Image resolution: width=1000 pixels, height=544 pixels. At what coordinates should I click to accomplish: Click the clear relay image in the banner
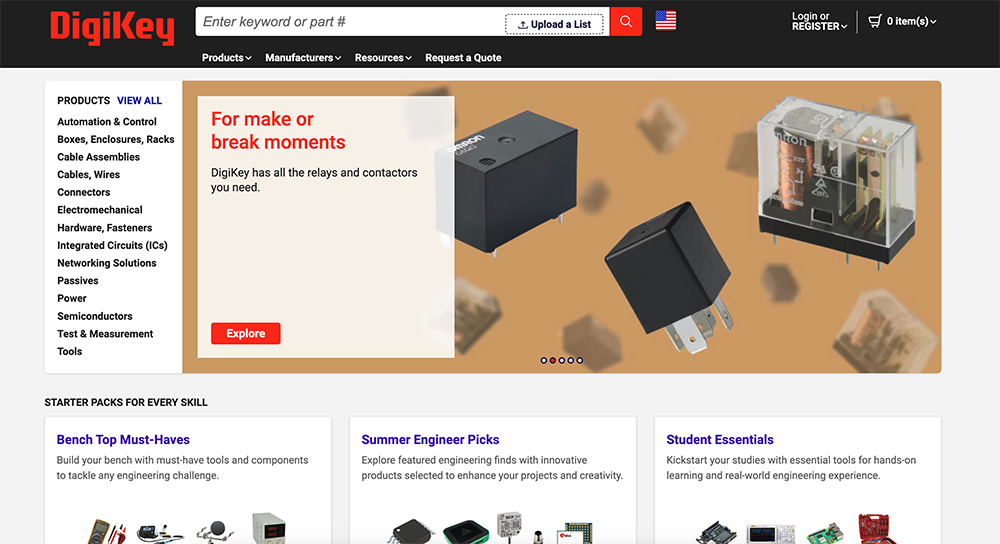coord(837,182)
